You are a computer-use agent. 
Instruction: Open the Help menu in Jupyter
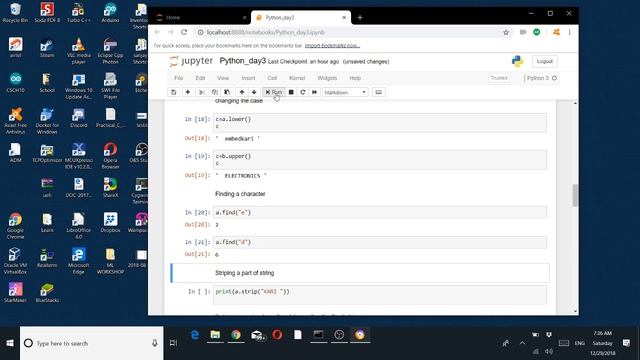pos(355,78)
